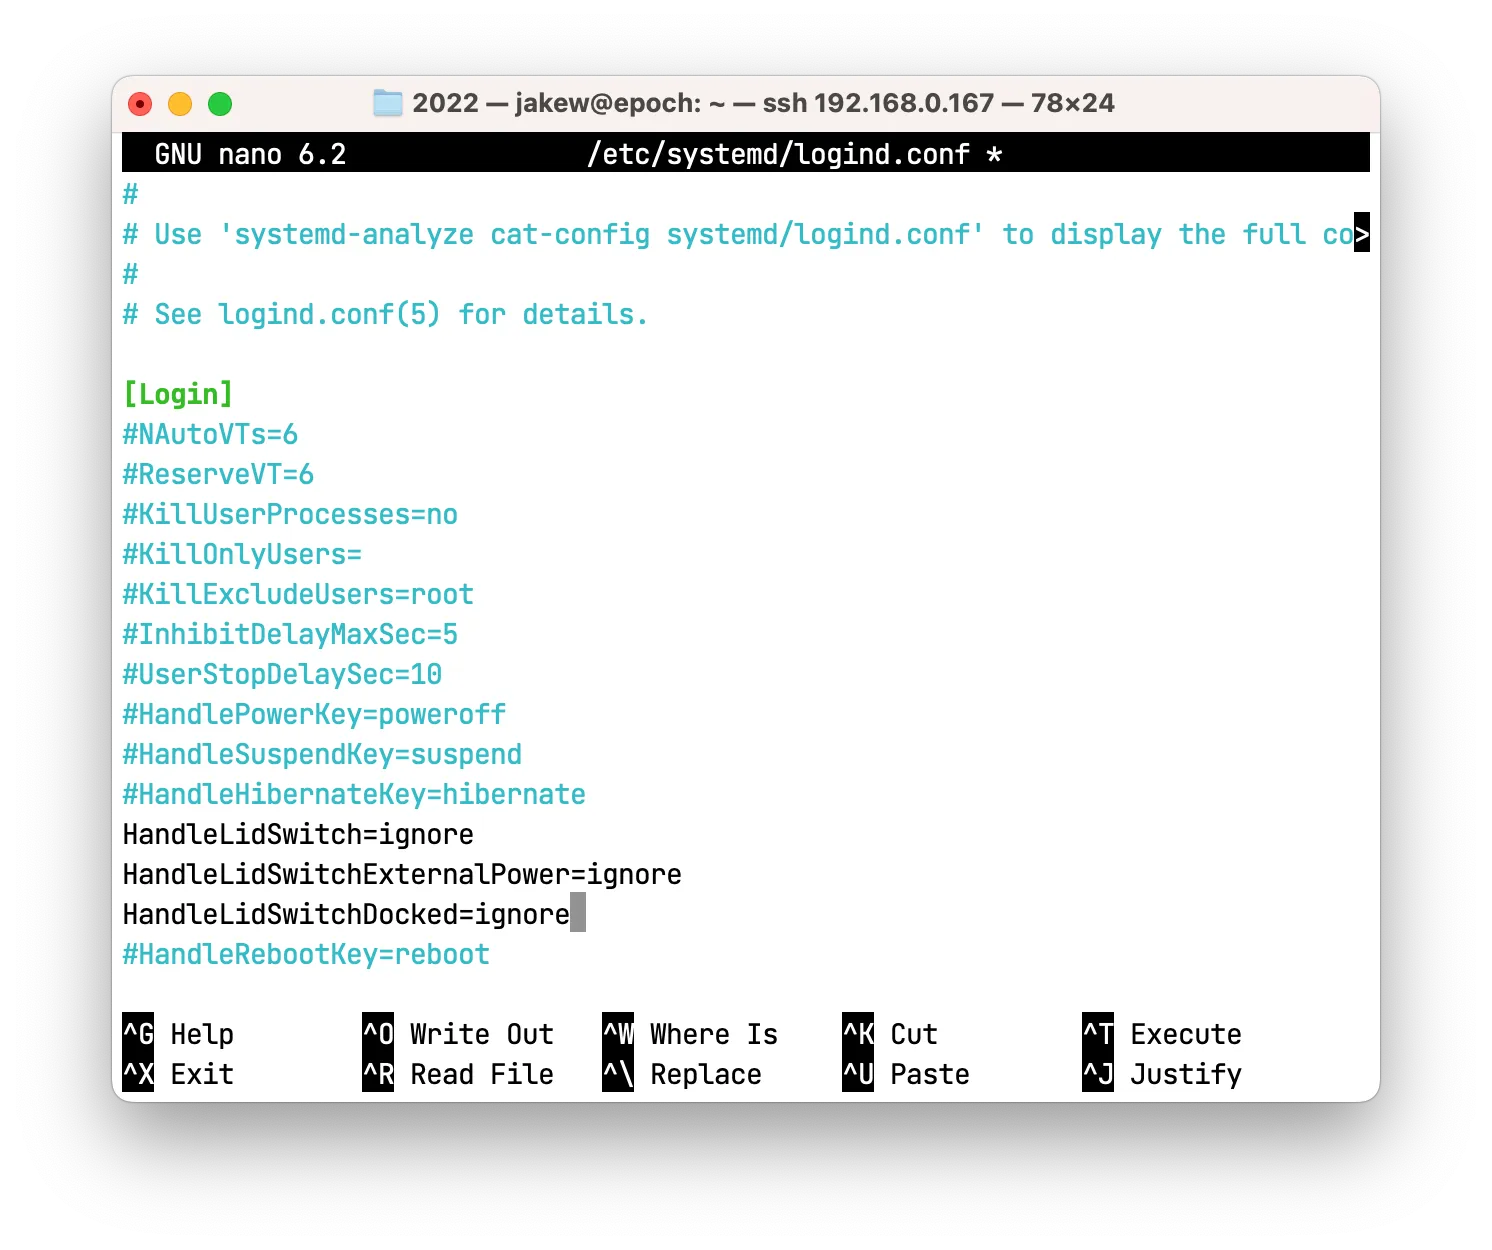Viewport: 1492px width, 1250px height.
Task: Click the #KillUserProcesses=no line
Action: coord(290,514)
